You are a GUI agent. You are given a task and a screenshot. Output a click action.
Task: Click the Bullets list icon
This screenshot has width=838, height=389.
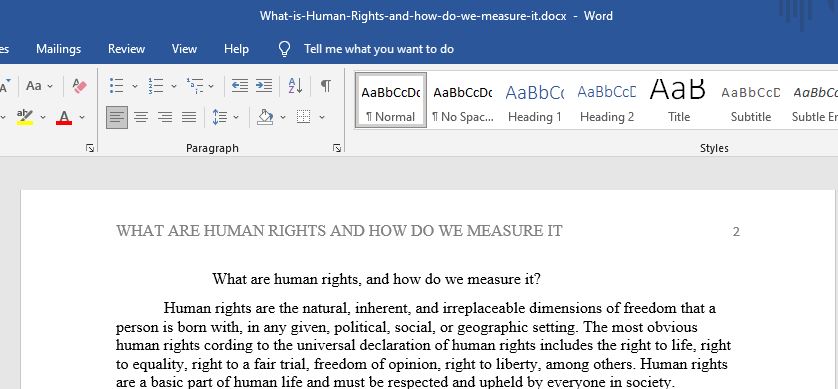117,85
